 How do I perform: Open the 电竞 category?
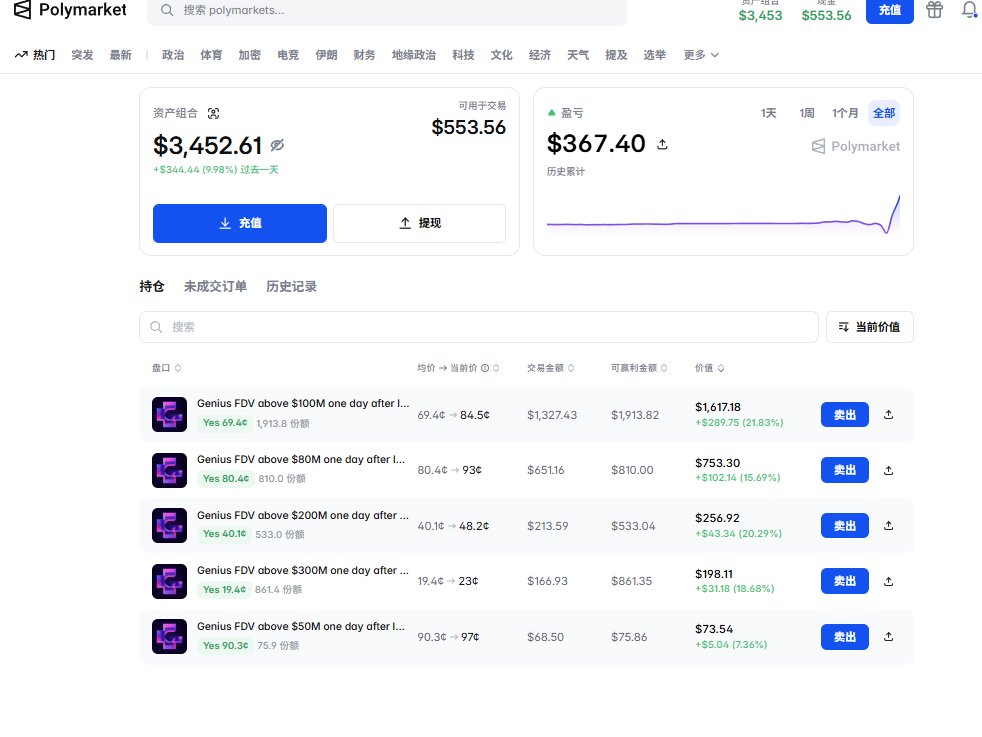point(287,55)
